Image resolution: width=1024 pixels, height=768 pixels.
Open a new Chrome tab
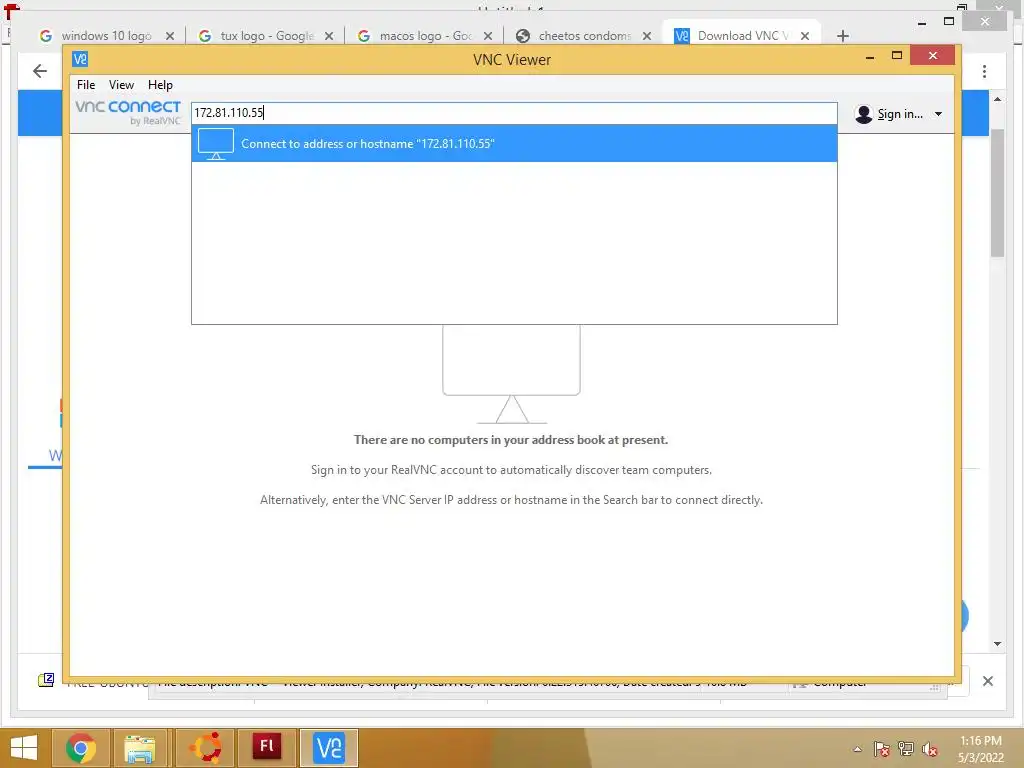pos(843,36)
